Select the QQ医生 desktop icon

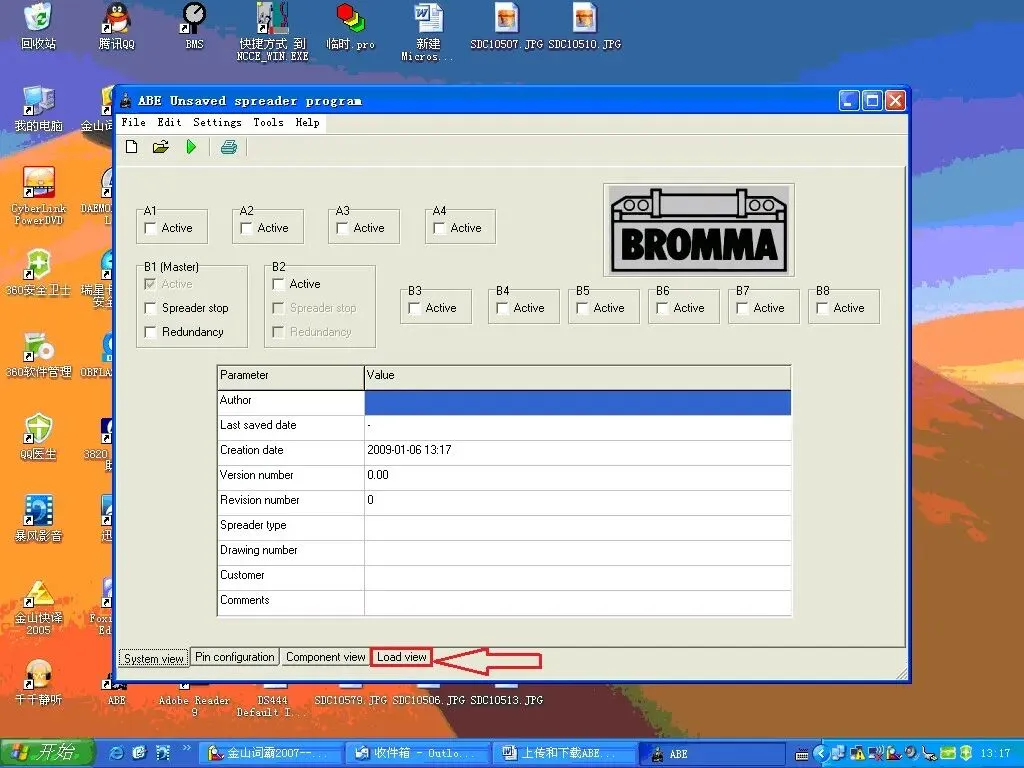[x=39, y=437]
